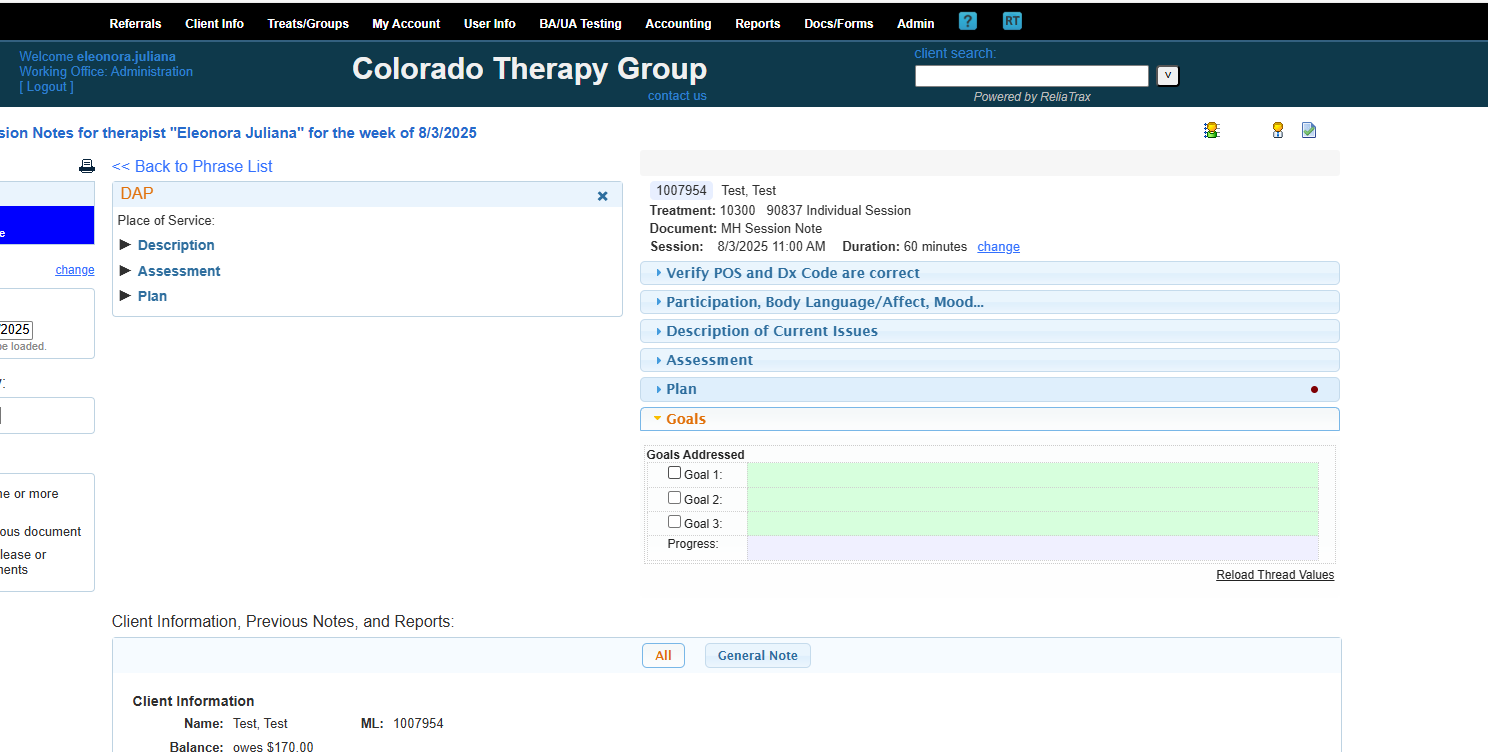
Task: Collapse the Goals section
Action: [x=686, y=419]
